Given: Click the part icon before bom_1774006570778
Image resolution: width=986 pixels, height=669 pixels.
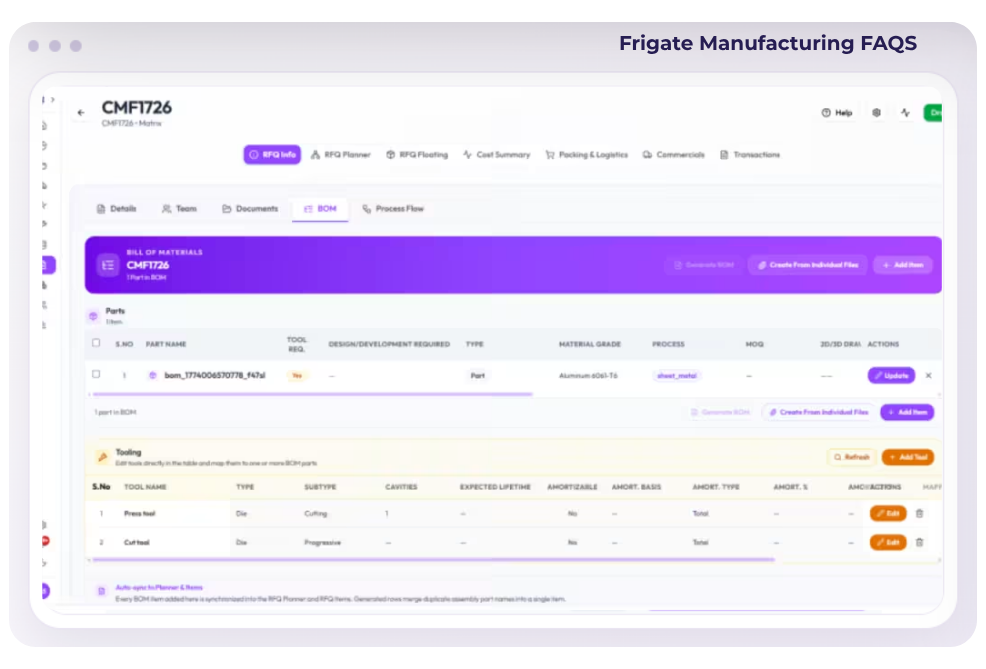Looking at the screenshot, I should click(152, 375).
